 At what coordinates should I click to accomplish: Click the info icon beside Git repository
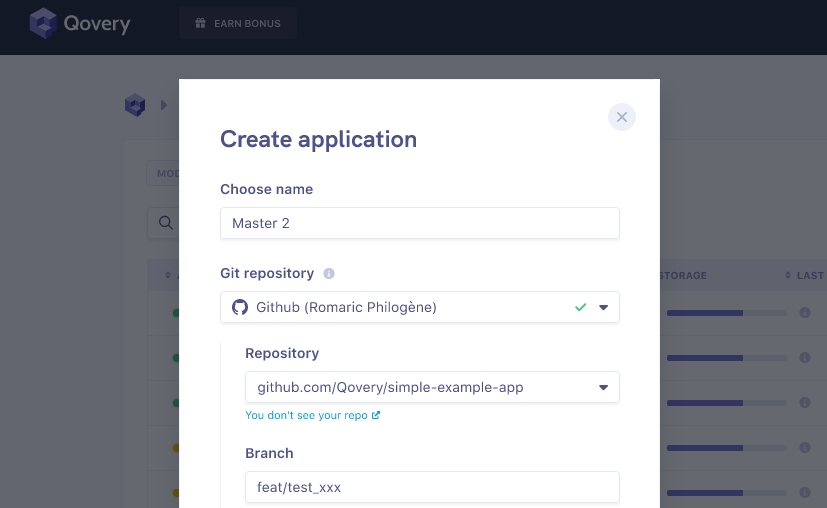[329, 273]
